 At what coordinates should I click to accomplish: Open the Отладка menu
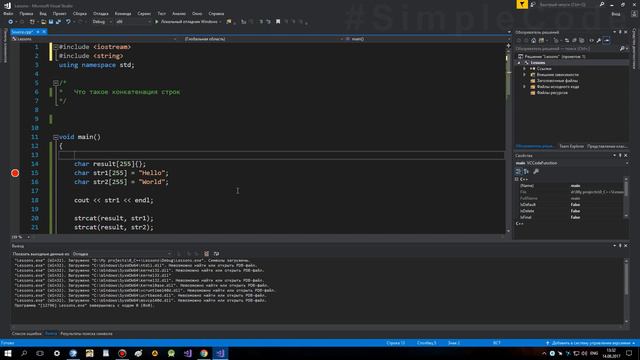[x=101, y=13]
